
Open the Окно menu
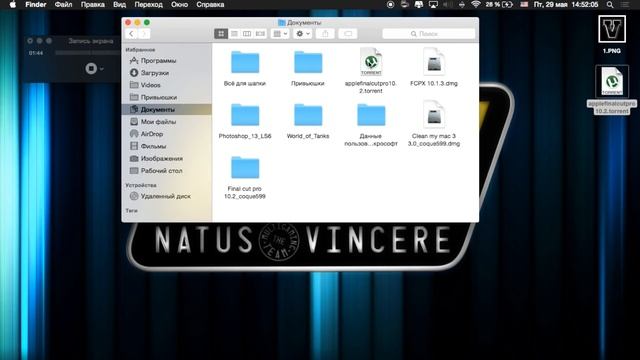click(179, 4)
